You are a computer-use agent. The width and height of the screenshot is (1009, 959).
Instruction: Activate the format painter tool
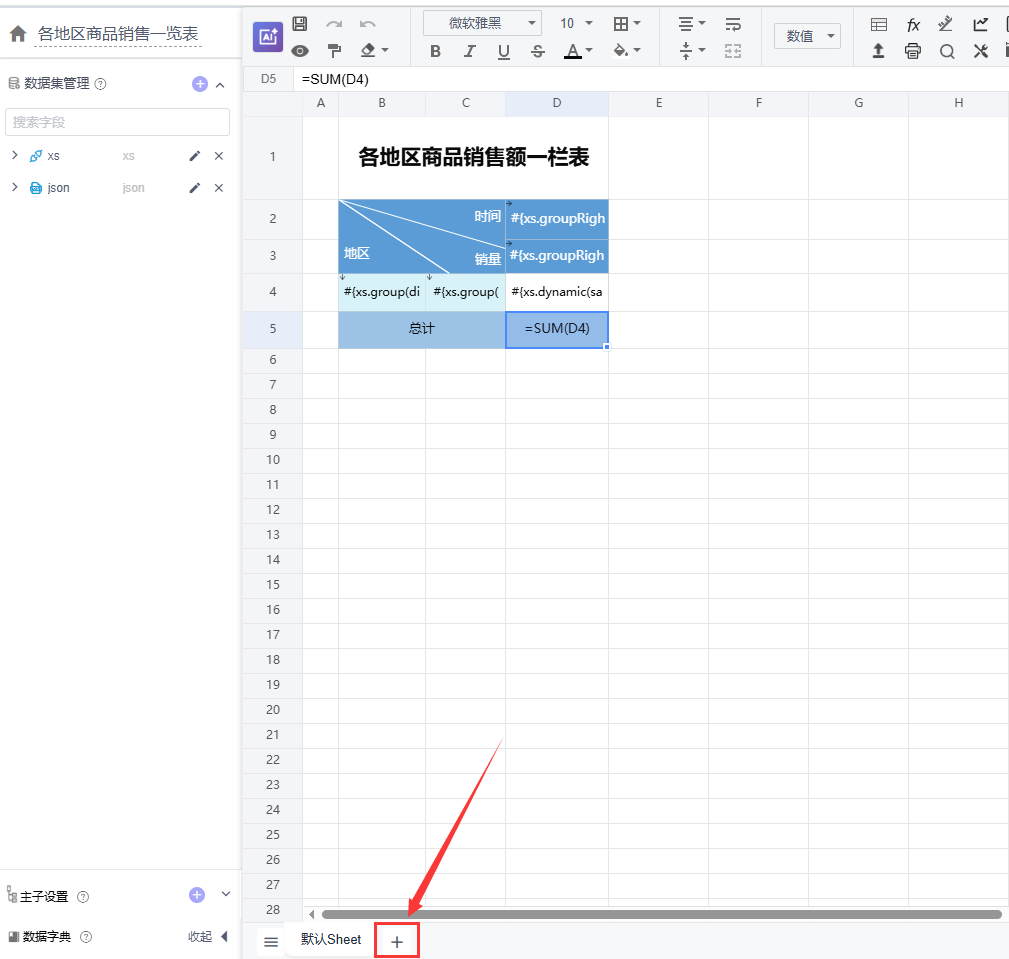click(334, 51)
